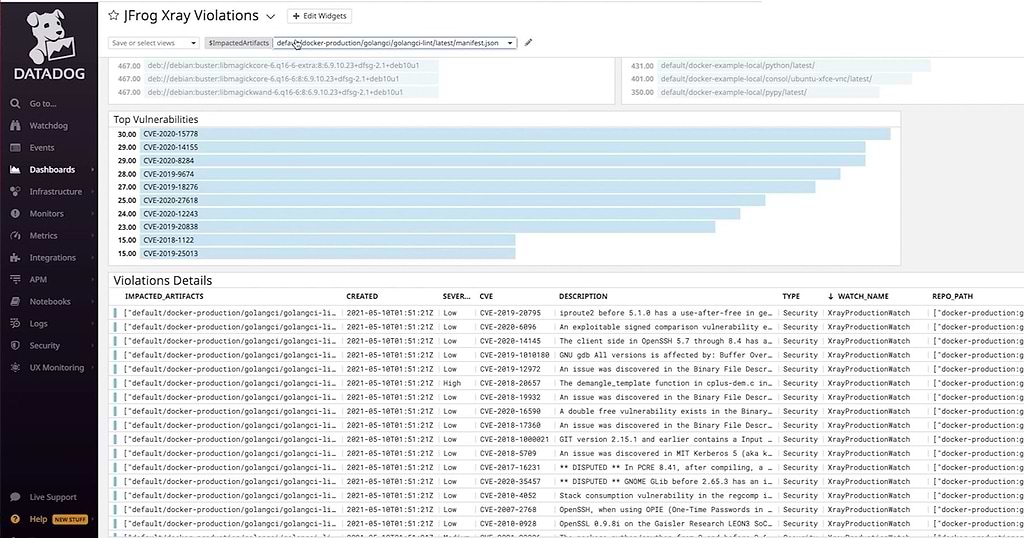Click the CREATED column header
The width and height of the screenshot is (1024, 538).
tap(362, 296)
